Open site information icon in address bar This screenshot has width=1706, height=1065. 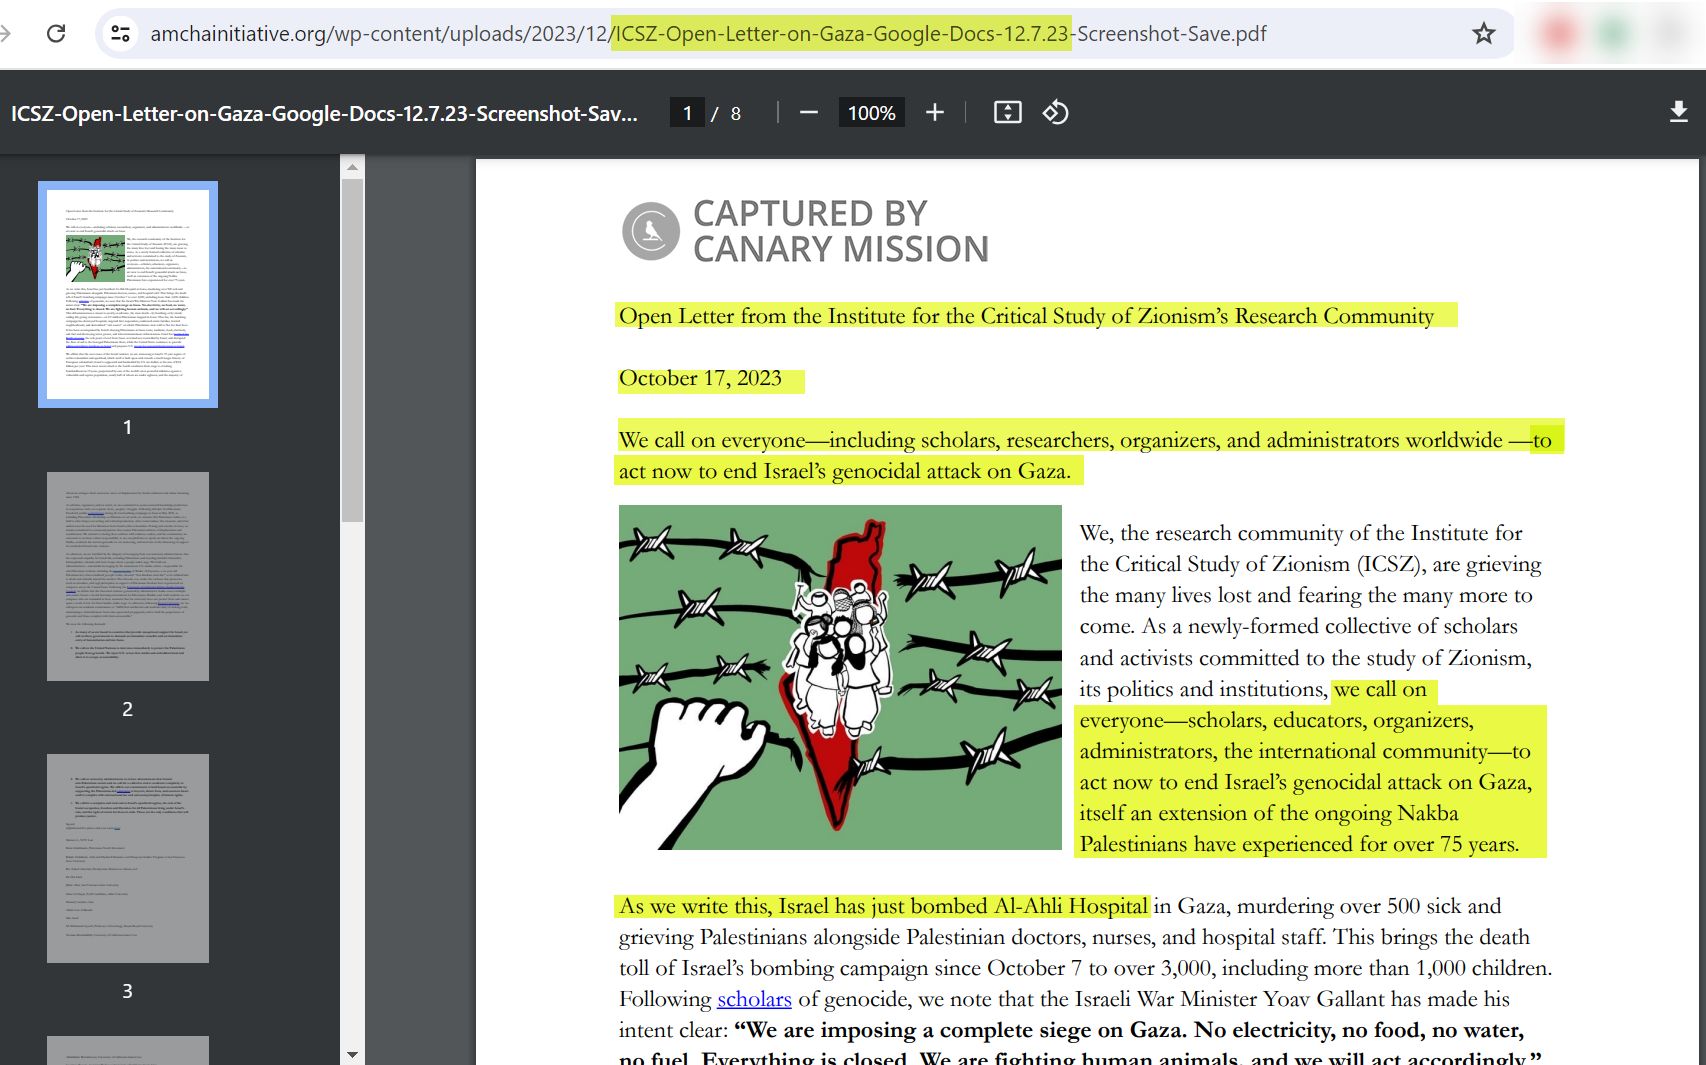(x=120, y=33)
